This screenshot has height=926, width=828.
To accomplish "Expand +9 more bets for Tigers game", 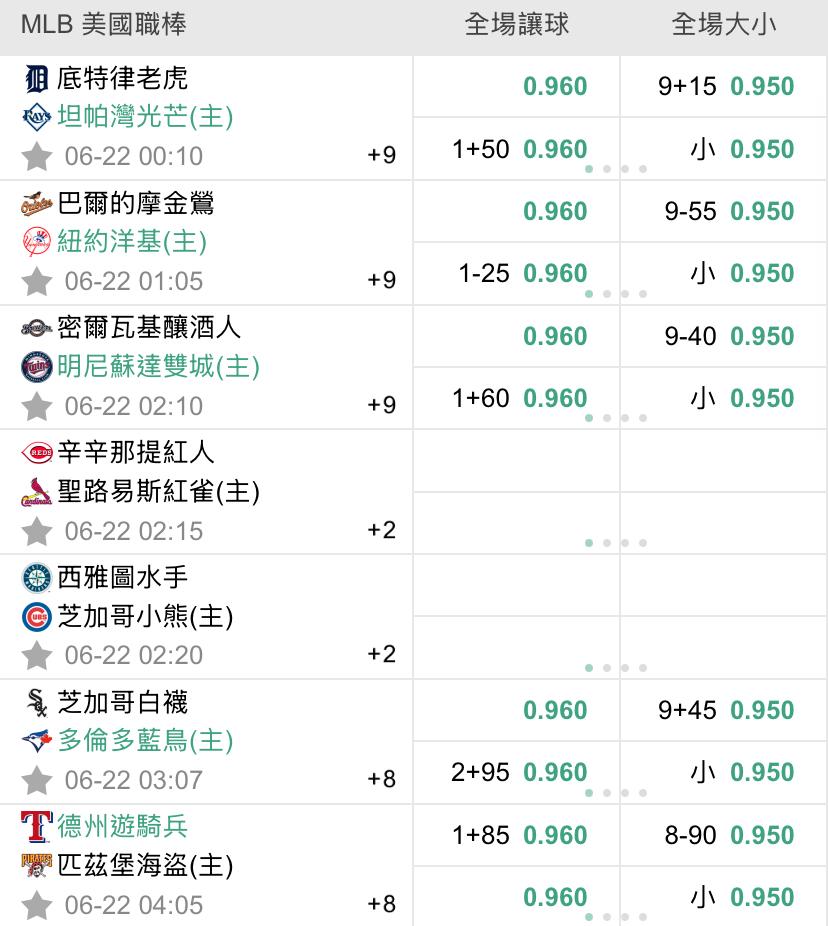I will click(x=382, y=155).
